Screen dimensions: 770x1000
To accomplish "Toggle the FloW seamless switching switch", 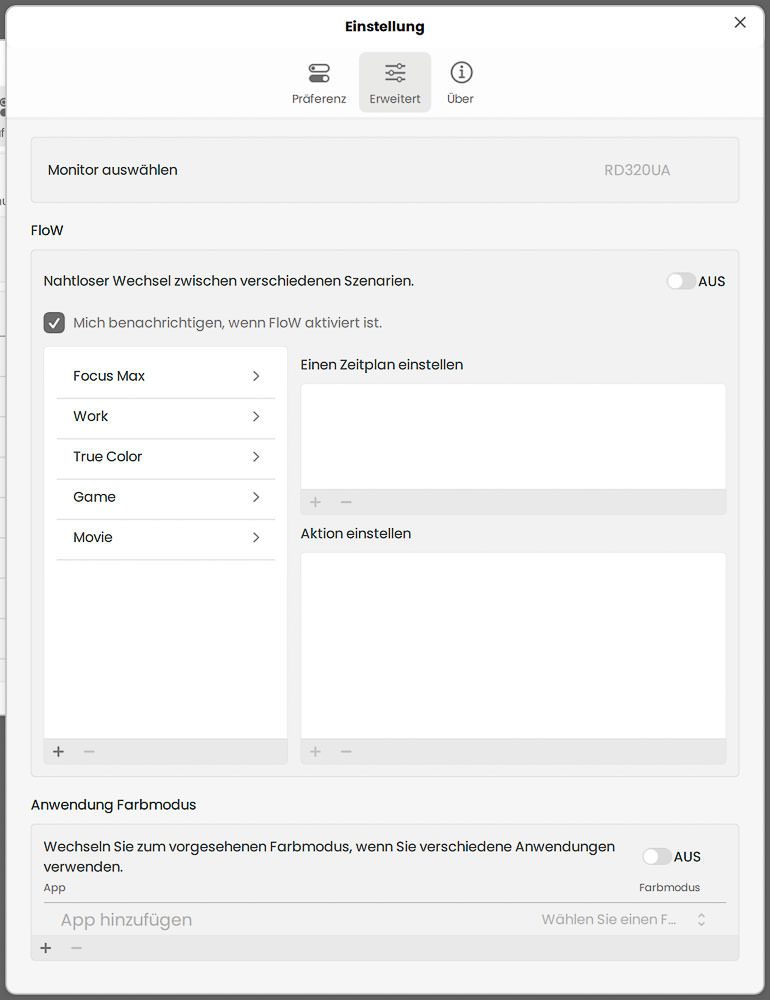I will [x=681, y=281].
